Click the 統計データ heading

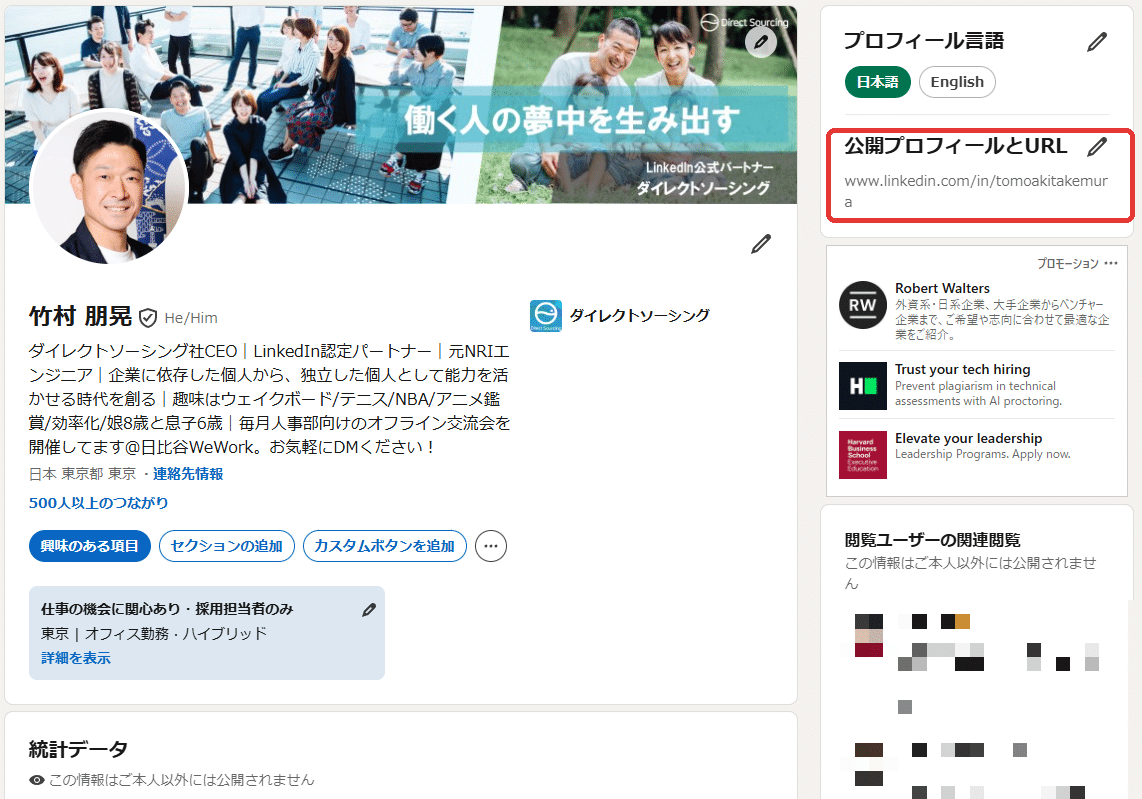79,749
